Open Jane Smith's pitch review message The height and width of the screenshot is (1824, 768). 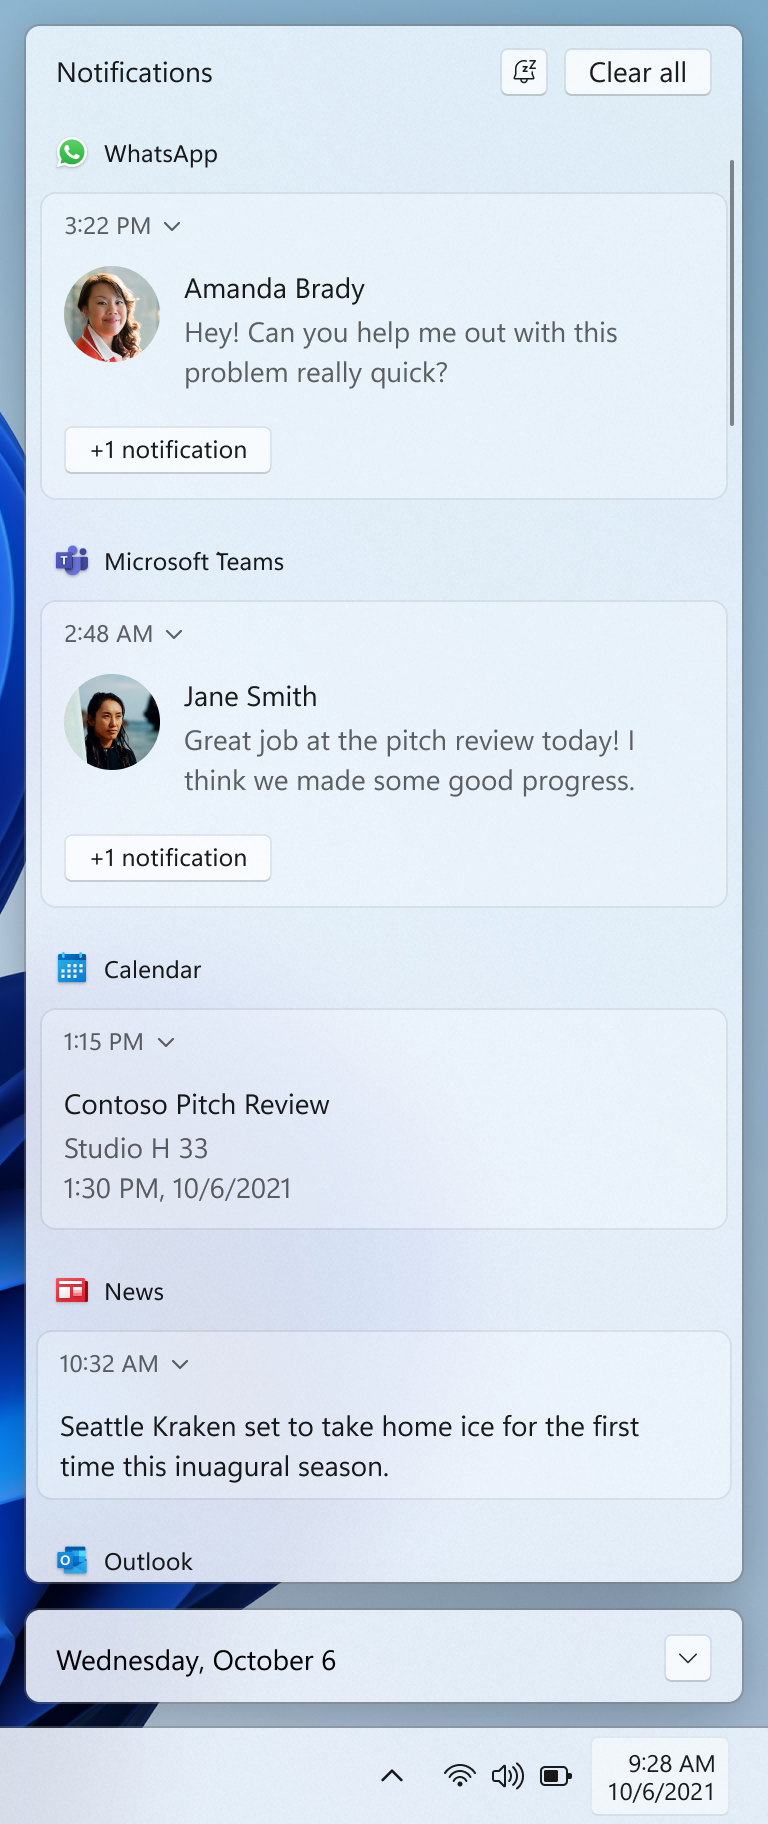click(410, 761)
